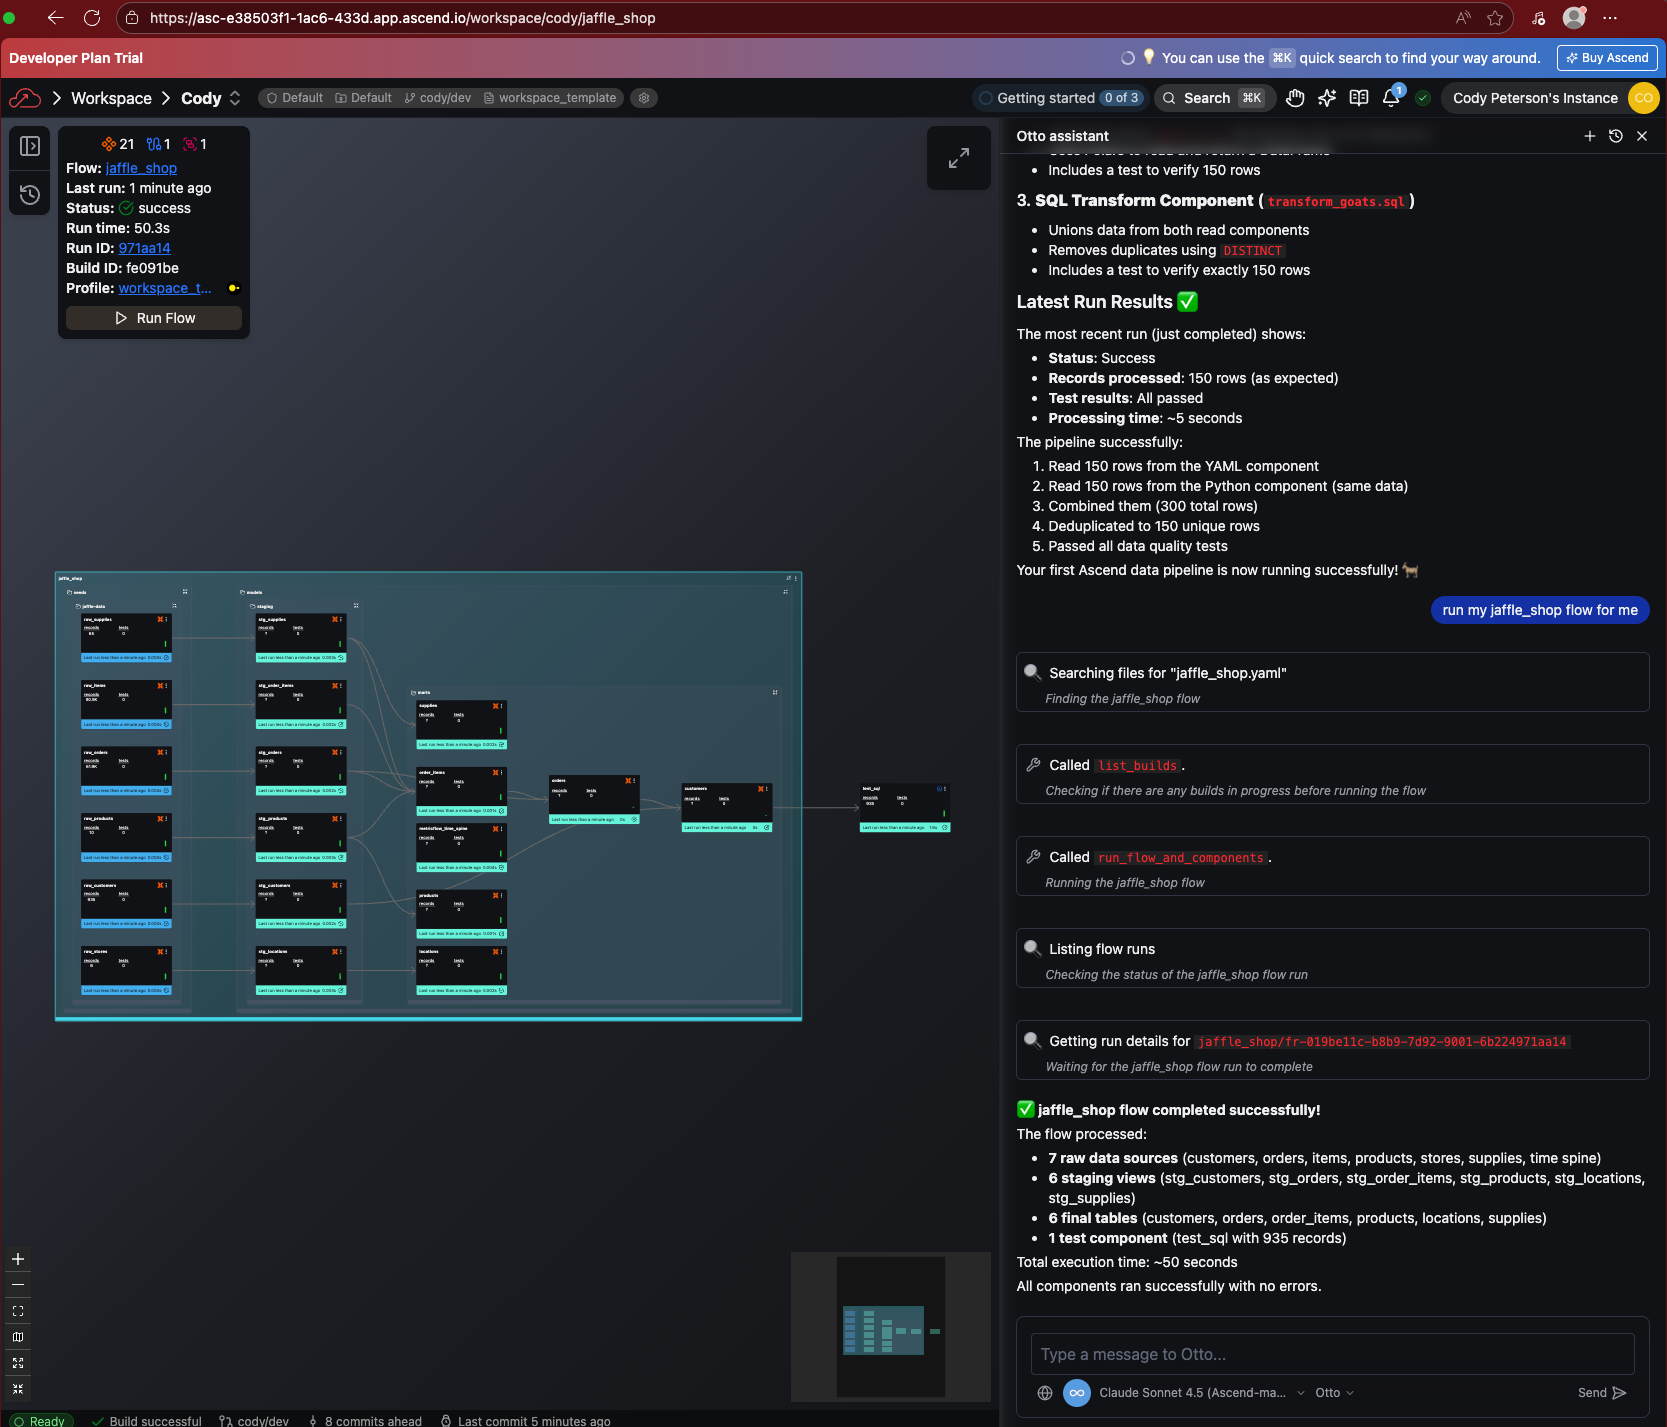Open the Otto model selector dropdown

tap(1334, 1392)
